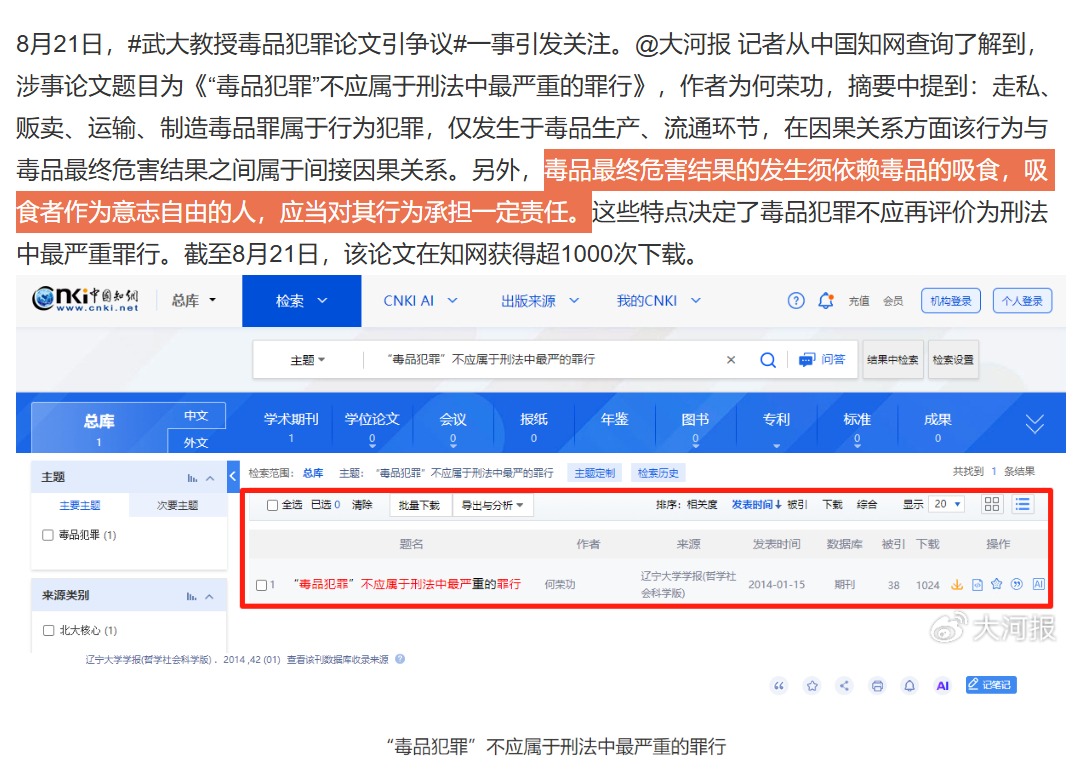Open the 检索 dropdown in header
This screenshot has height=775, width=1082.
tap(302, 301)
